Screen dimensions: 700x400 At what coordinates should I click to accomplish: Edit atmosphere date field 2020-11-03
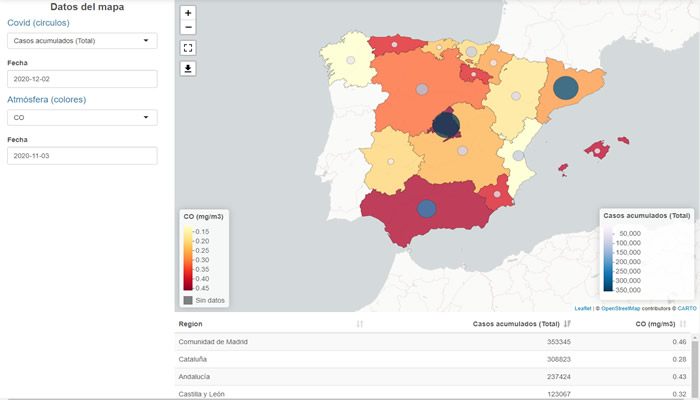[82, 156]
